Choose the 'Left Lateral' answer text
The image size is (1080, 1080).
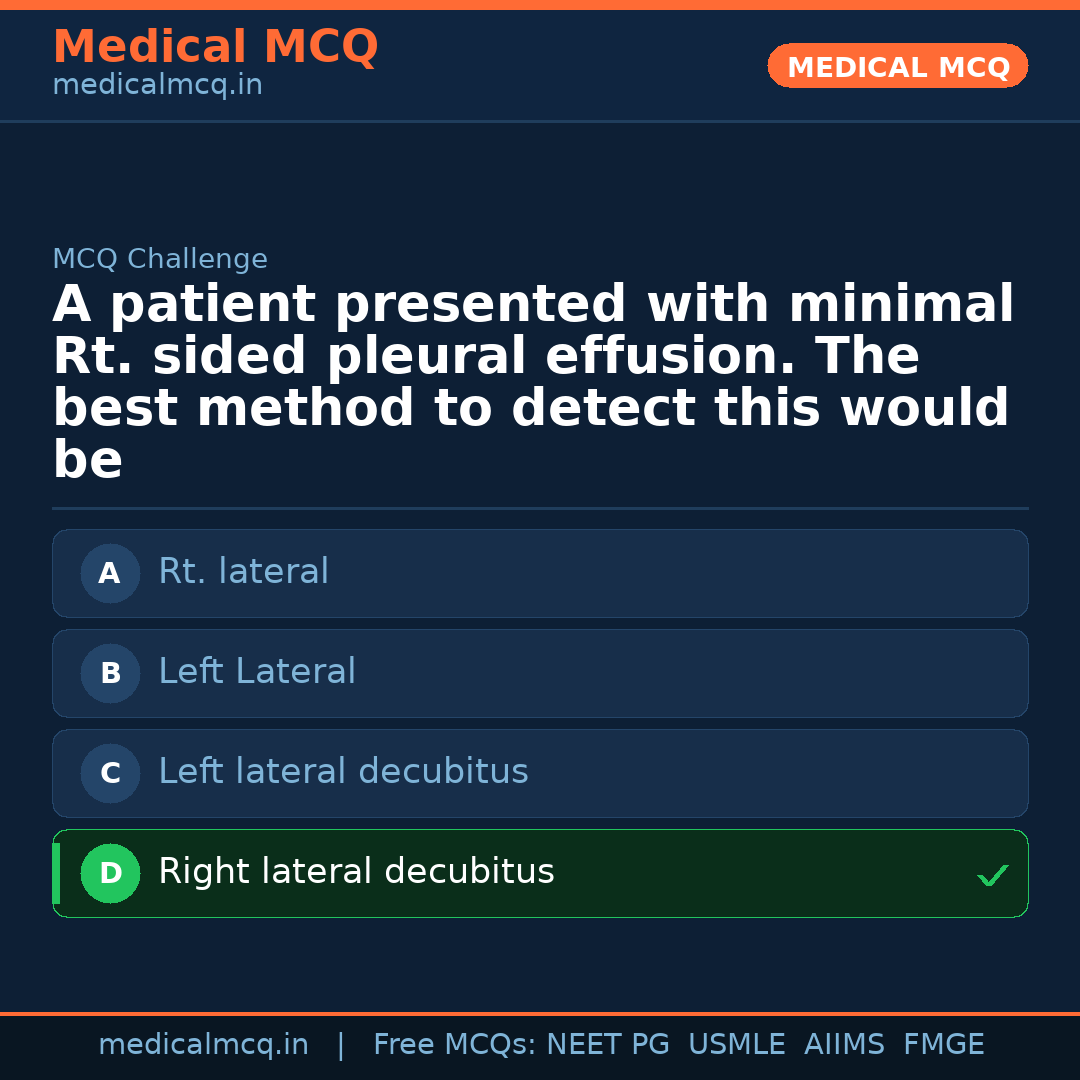point(257,672)
